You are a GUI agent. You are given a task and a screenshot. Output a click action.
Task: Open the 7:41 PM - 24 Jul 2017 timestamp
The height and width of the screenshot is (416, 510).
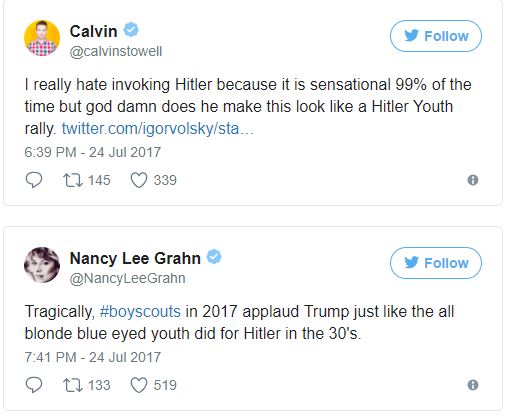pyautogui.click(x=93, y=357)
